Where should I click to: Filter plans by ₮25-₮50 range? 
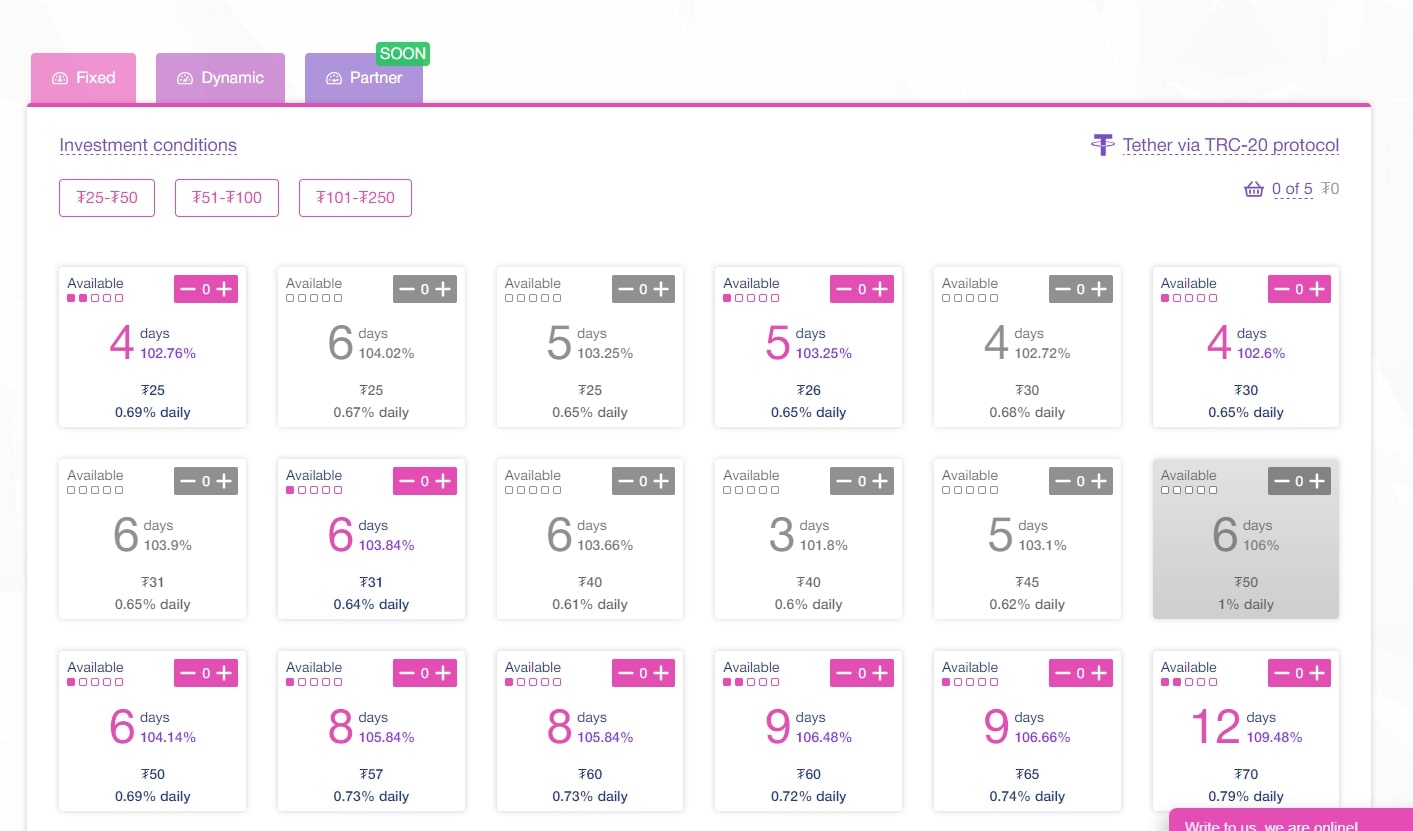[107, 198]
